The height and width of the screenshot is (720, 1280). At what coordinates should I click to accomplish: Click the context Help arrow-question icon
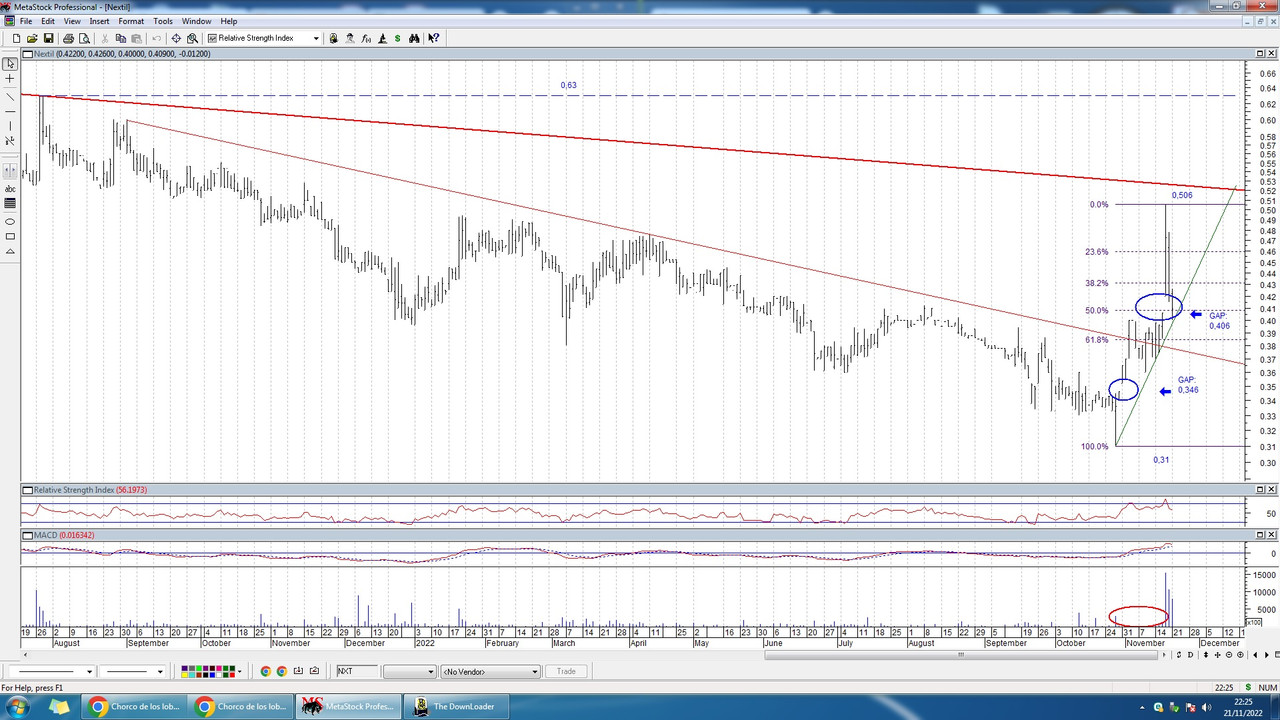pyautogui.click(x=434, y=38)
